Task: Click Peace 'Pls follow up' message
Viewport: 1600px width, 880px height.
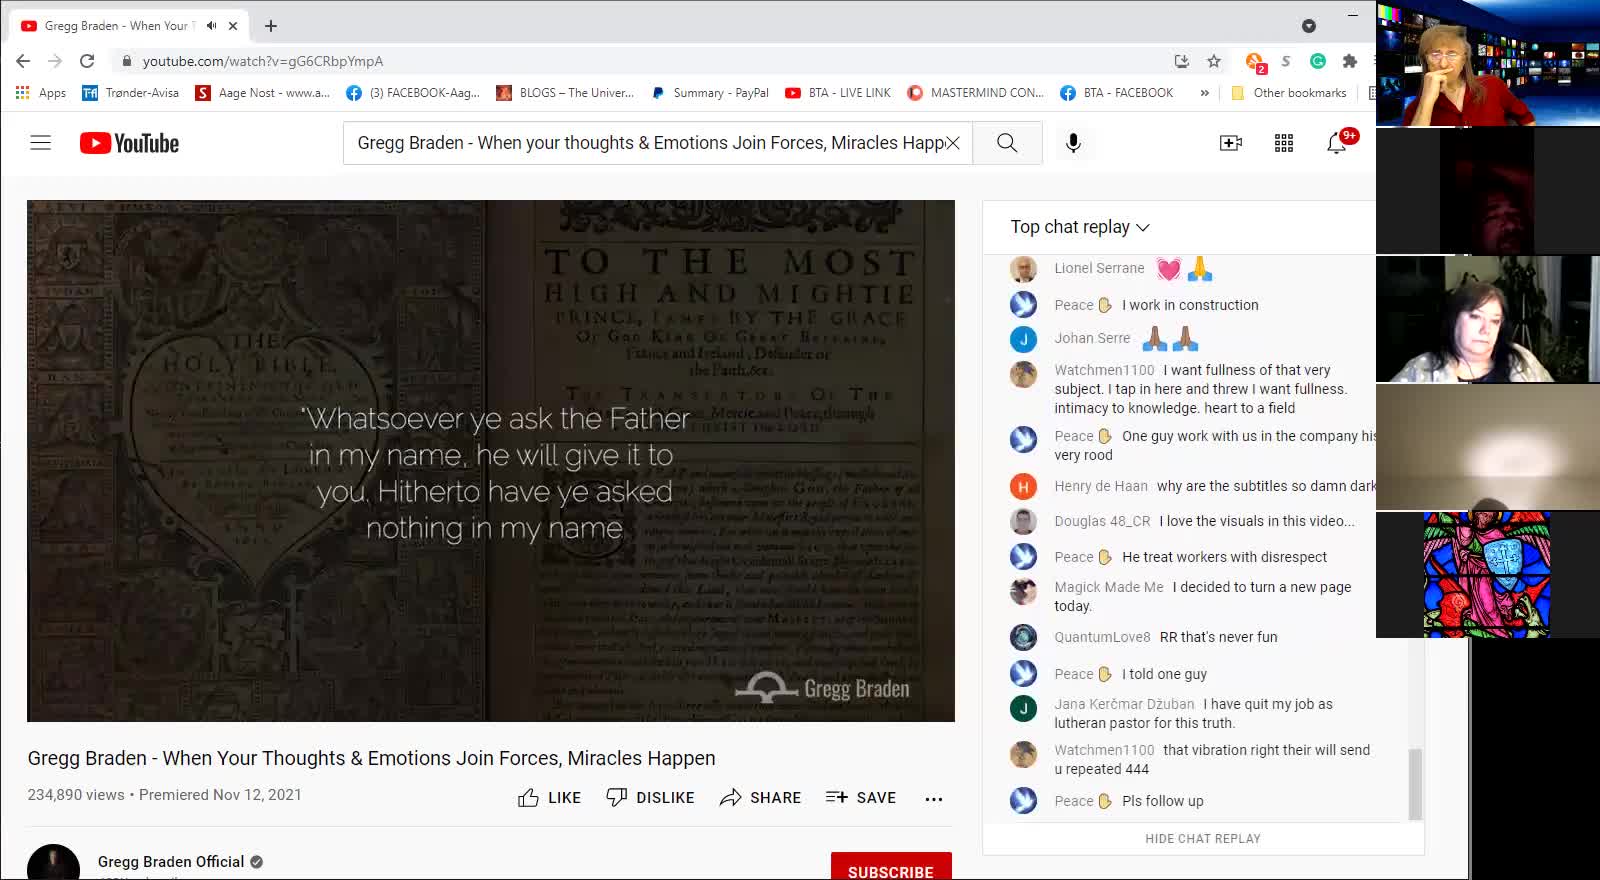Action: click(x=1163, y=801)
